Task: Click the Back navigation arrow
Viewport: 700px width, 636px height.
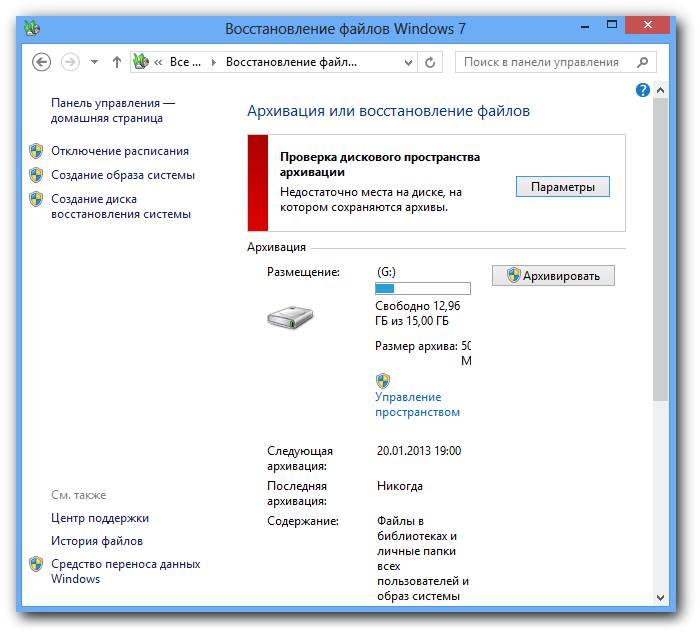Action: (x=42, y=62)
